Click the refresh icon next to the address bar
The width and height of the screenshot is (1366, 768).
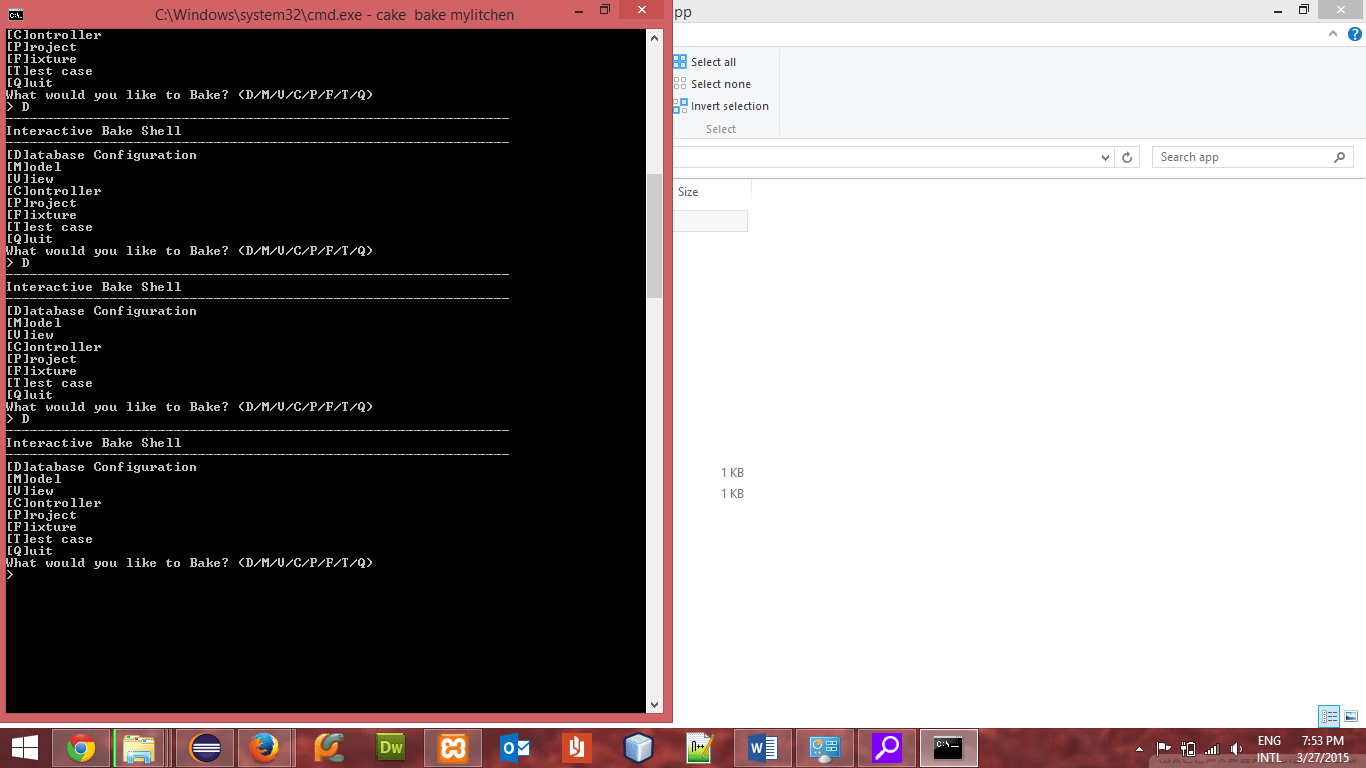(x=1128, y=156)
